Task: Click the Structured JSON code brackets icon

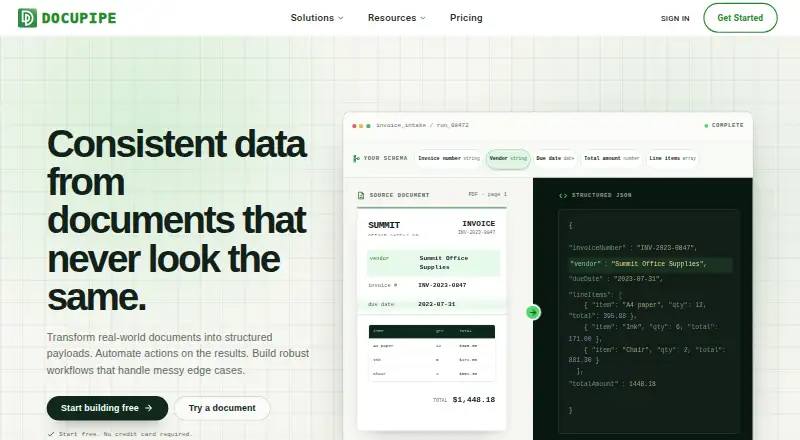Action: click(563, 195)
